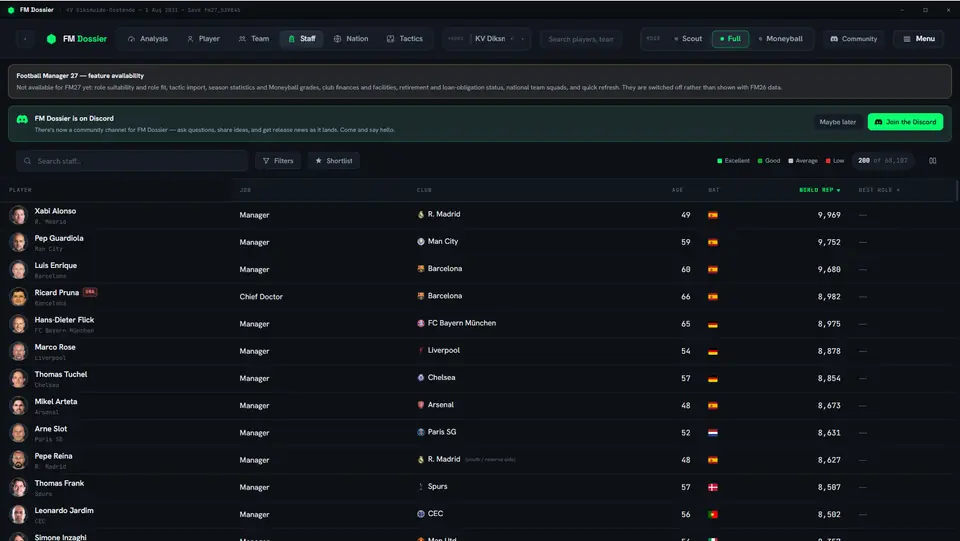The width and height of the screenshot is (960, 541).
Task: Open the Menu hamburger button
Action: (x=918, y=39)
